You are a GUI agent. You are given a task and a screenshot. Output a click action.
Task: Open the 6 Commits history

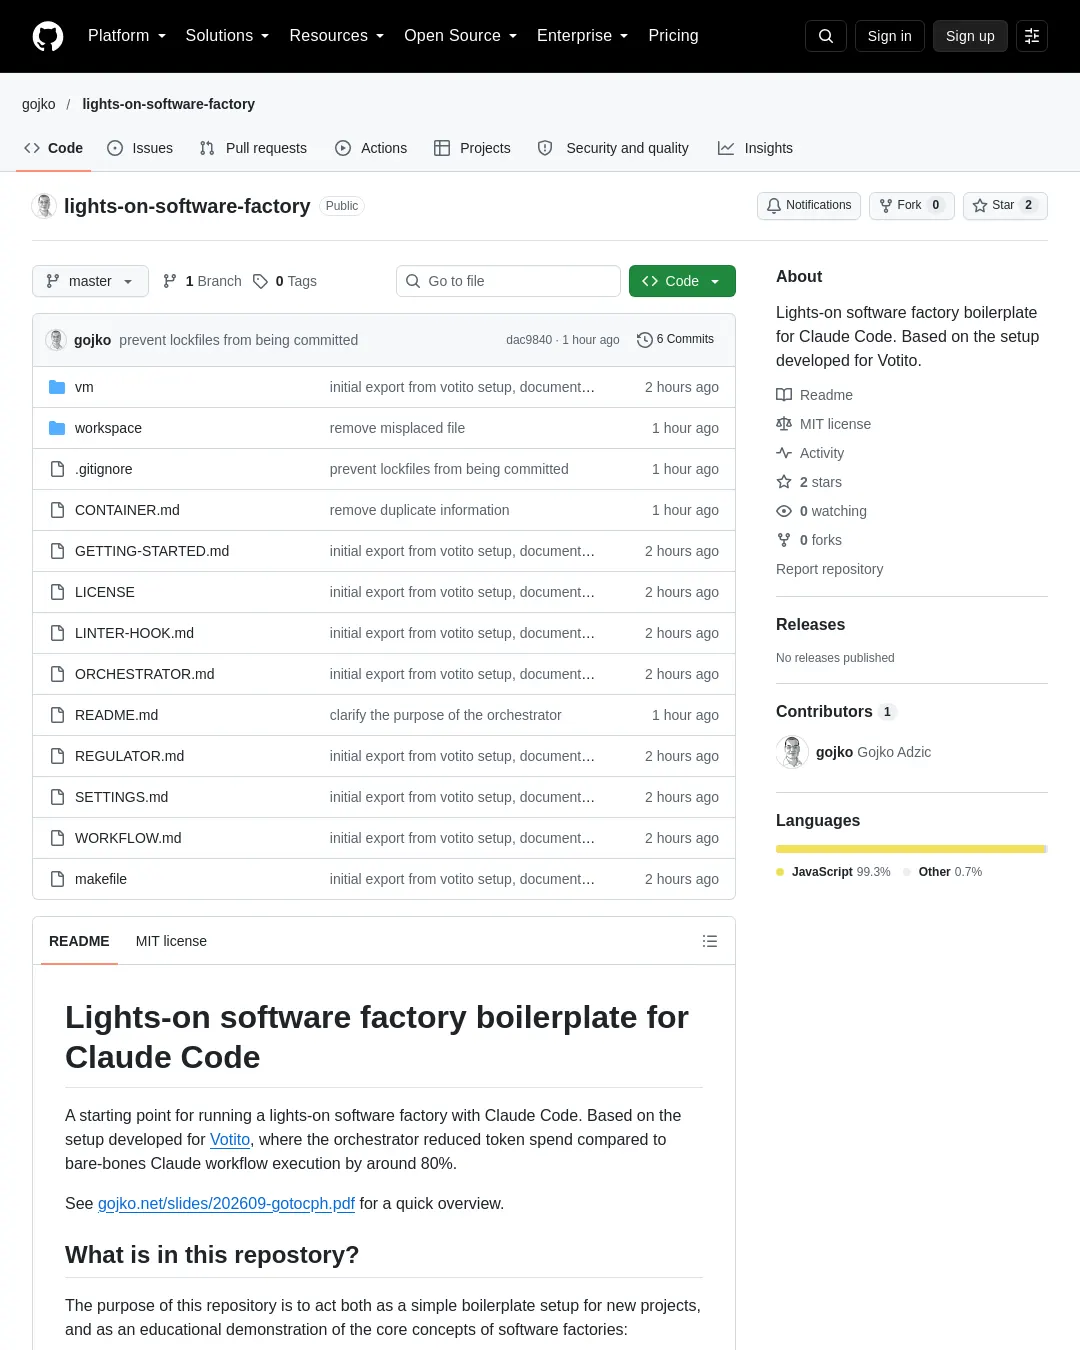[675, 339]
